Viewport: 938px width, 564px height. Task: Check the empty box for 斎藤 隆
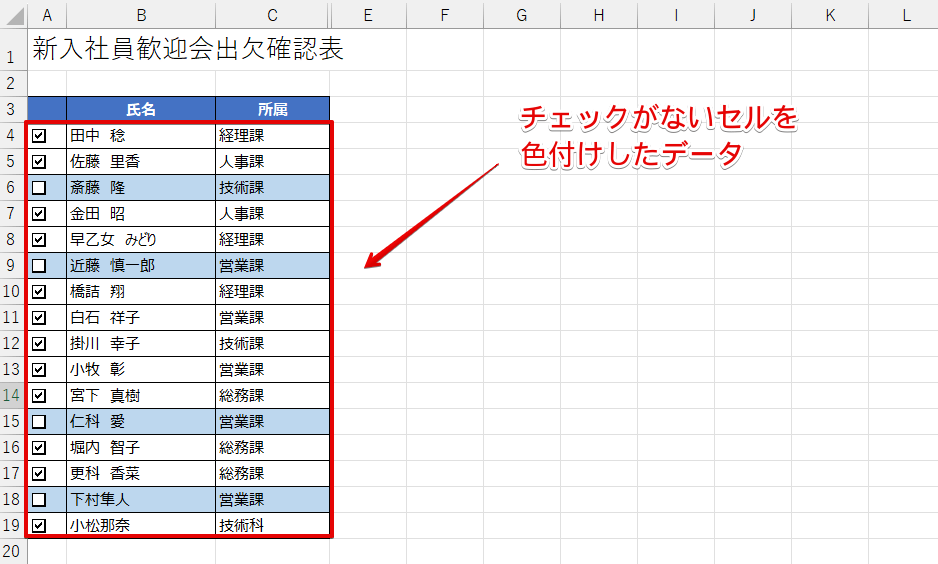(39, 188)
